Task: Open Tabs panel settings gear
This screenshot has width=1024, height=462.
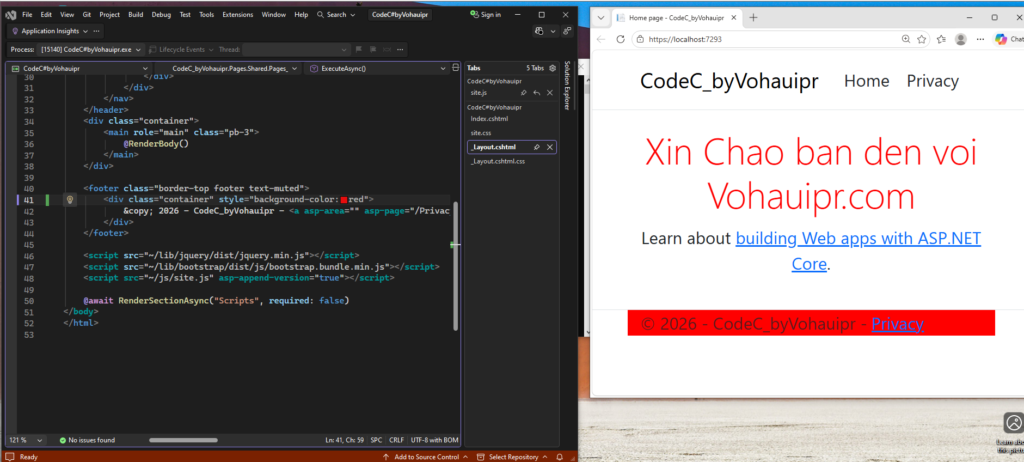Action: point(551,68)
